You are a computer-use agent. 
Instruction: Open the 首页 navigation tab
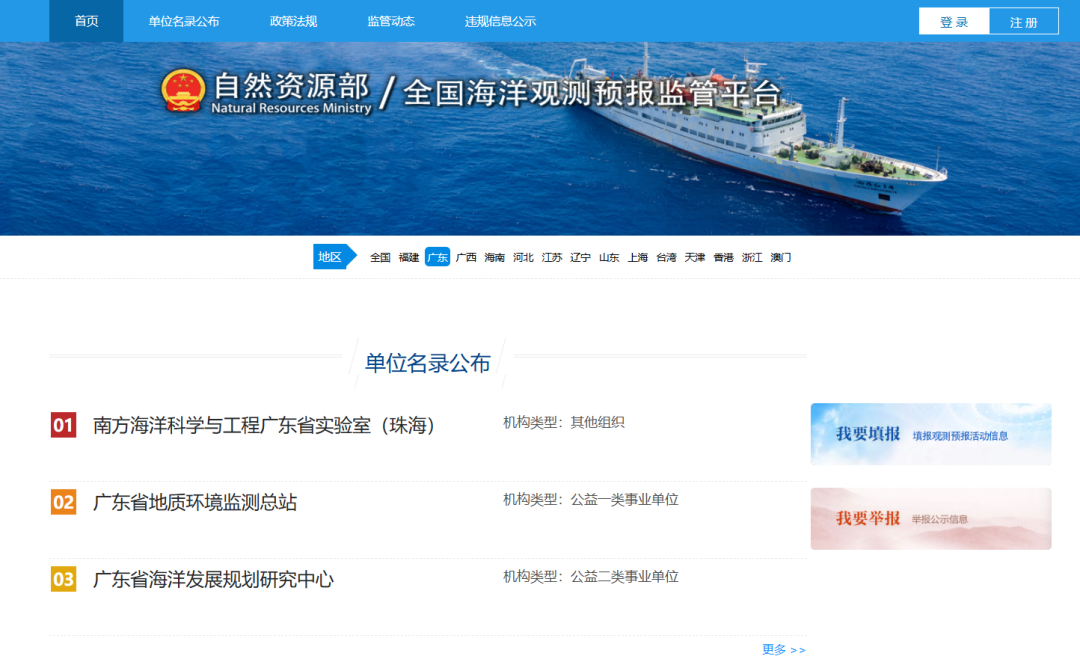pos(86,21)
